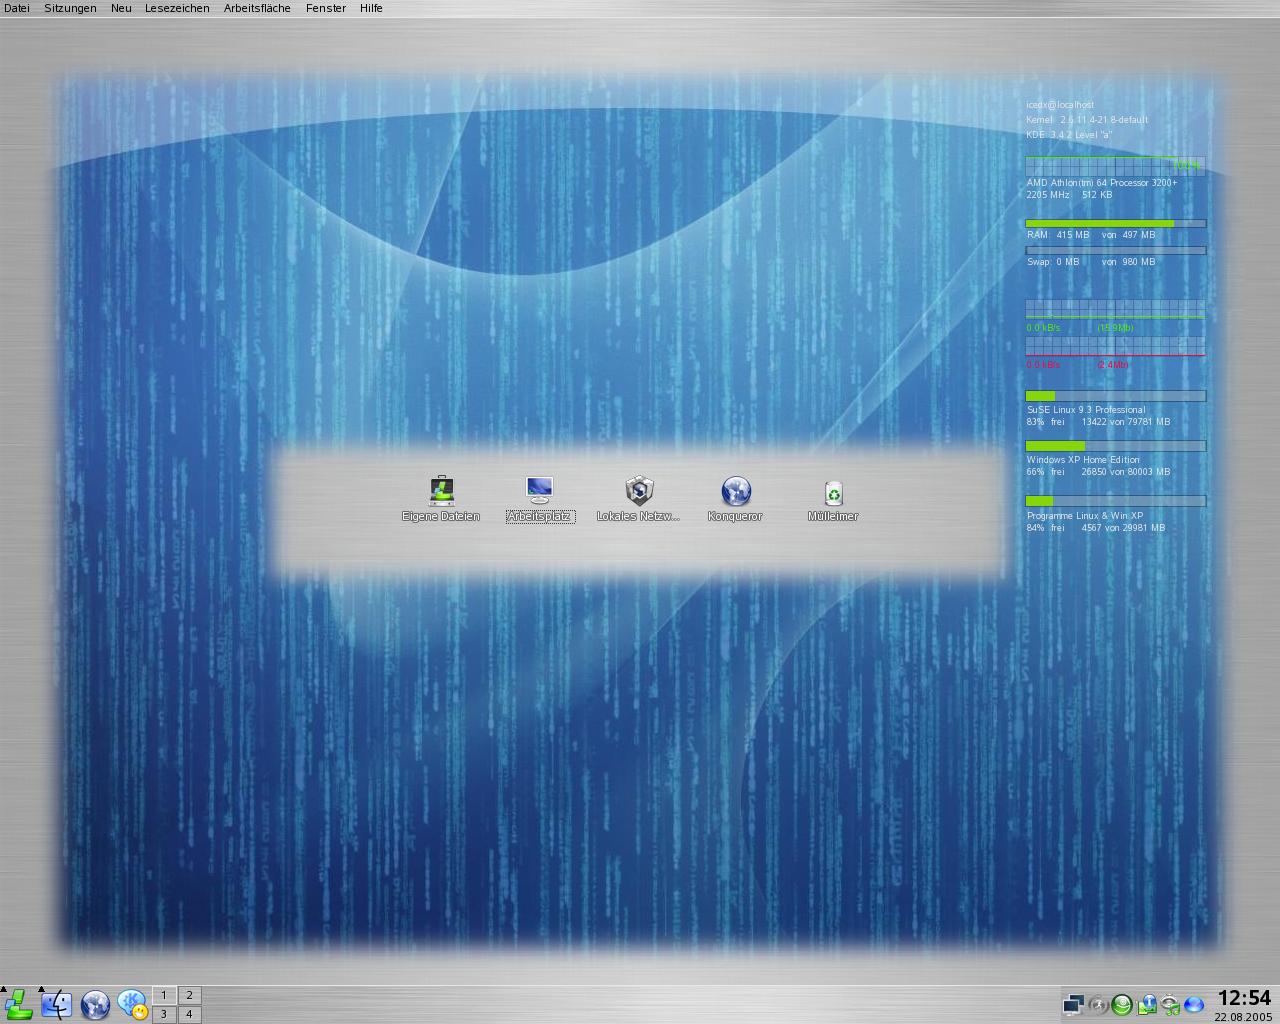Switch to virtual desktop 4
The width and height of the screenshot is (1280, 1024).
click(189, 1014)
